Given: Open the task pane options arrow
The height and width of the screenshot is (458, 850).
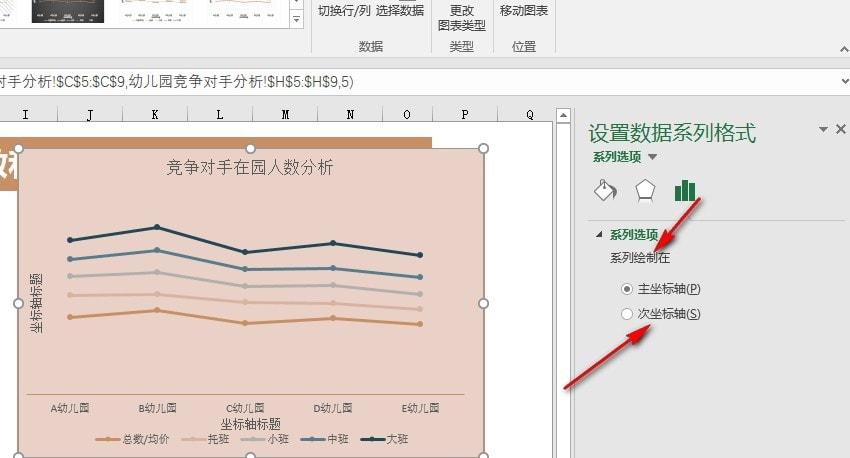Looking at the screenshot, I should (823, 129).
